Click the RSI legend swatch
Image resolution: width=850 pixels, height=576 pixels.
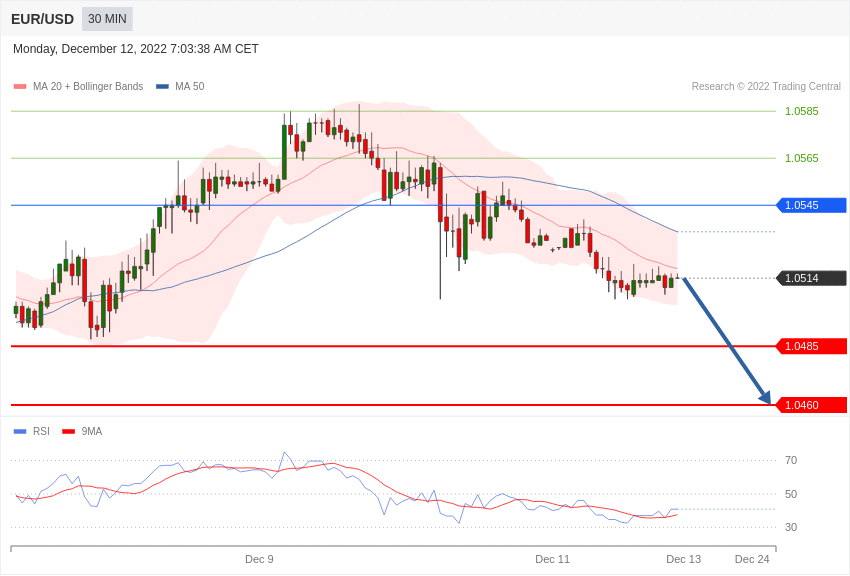pyautogui.click(x=20, y=431)
